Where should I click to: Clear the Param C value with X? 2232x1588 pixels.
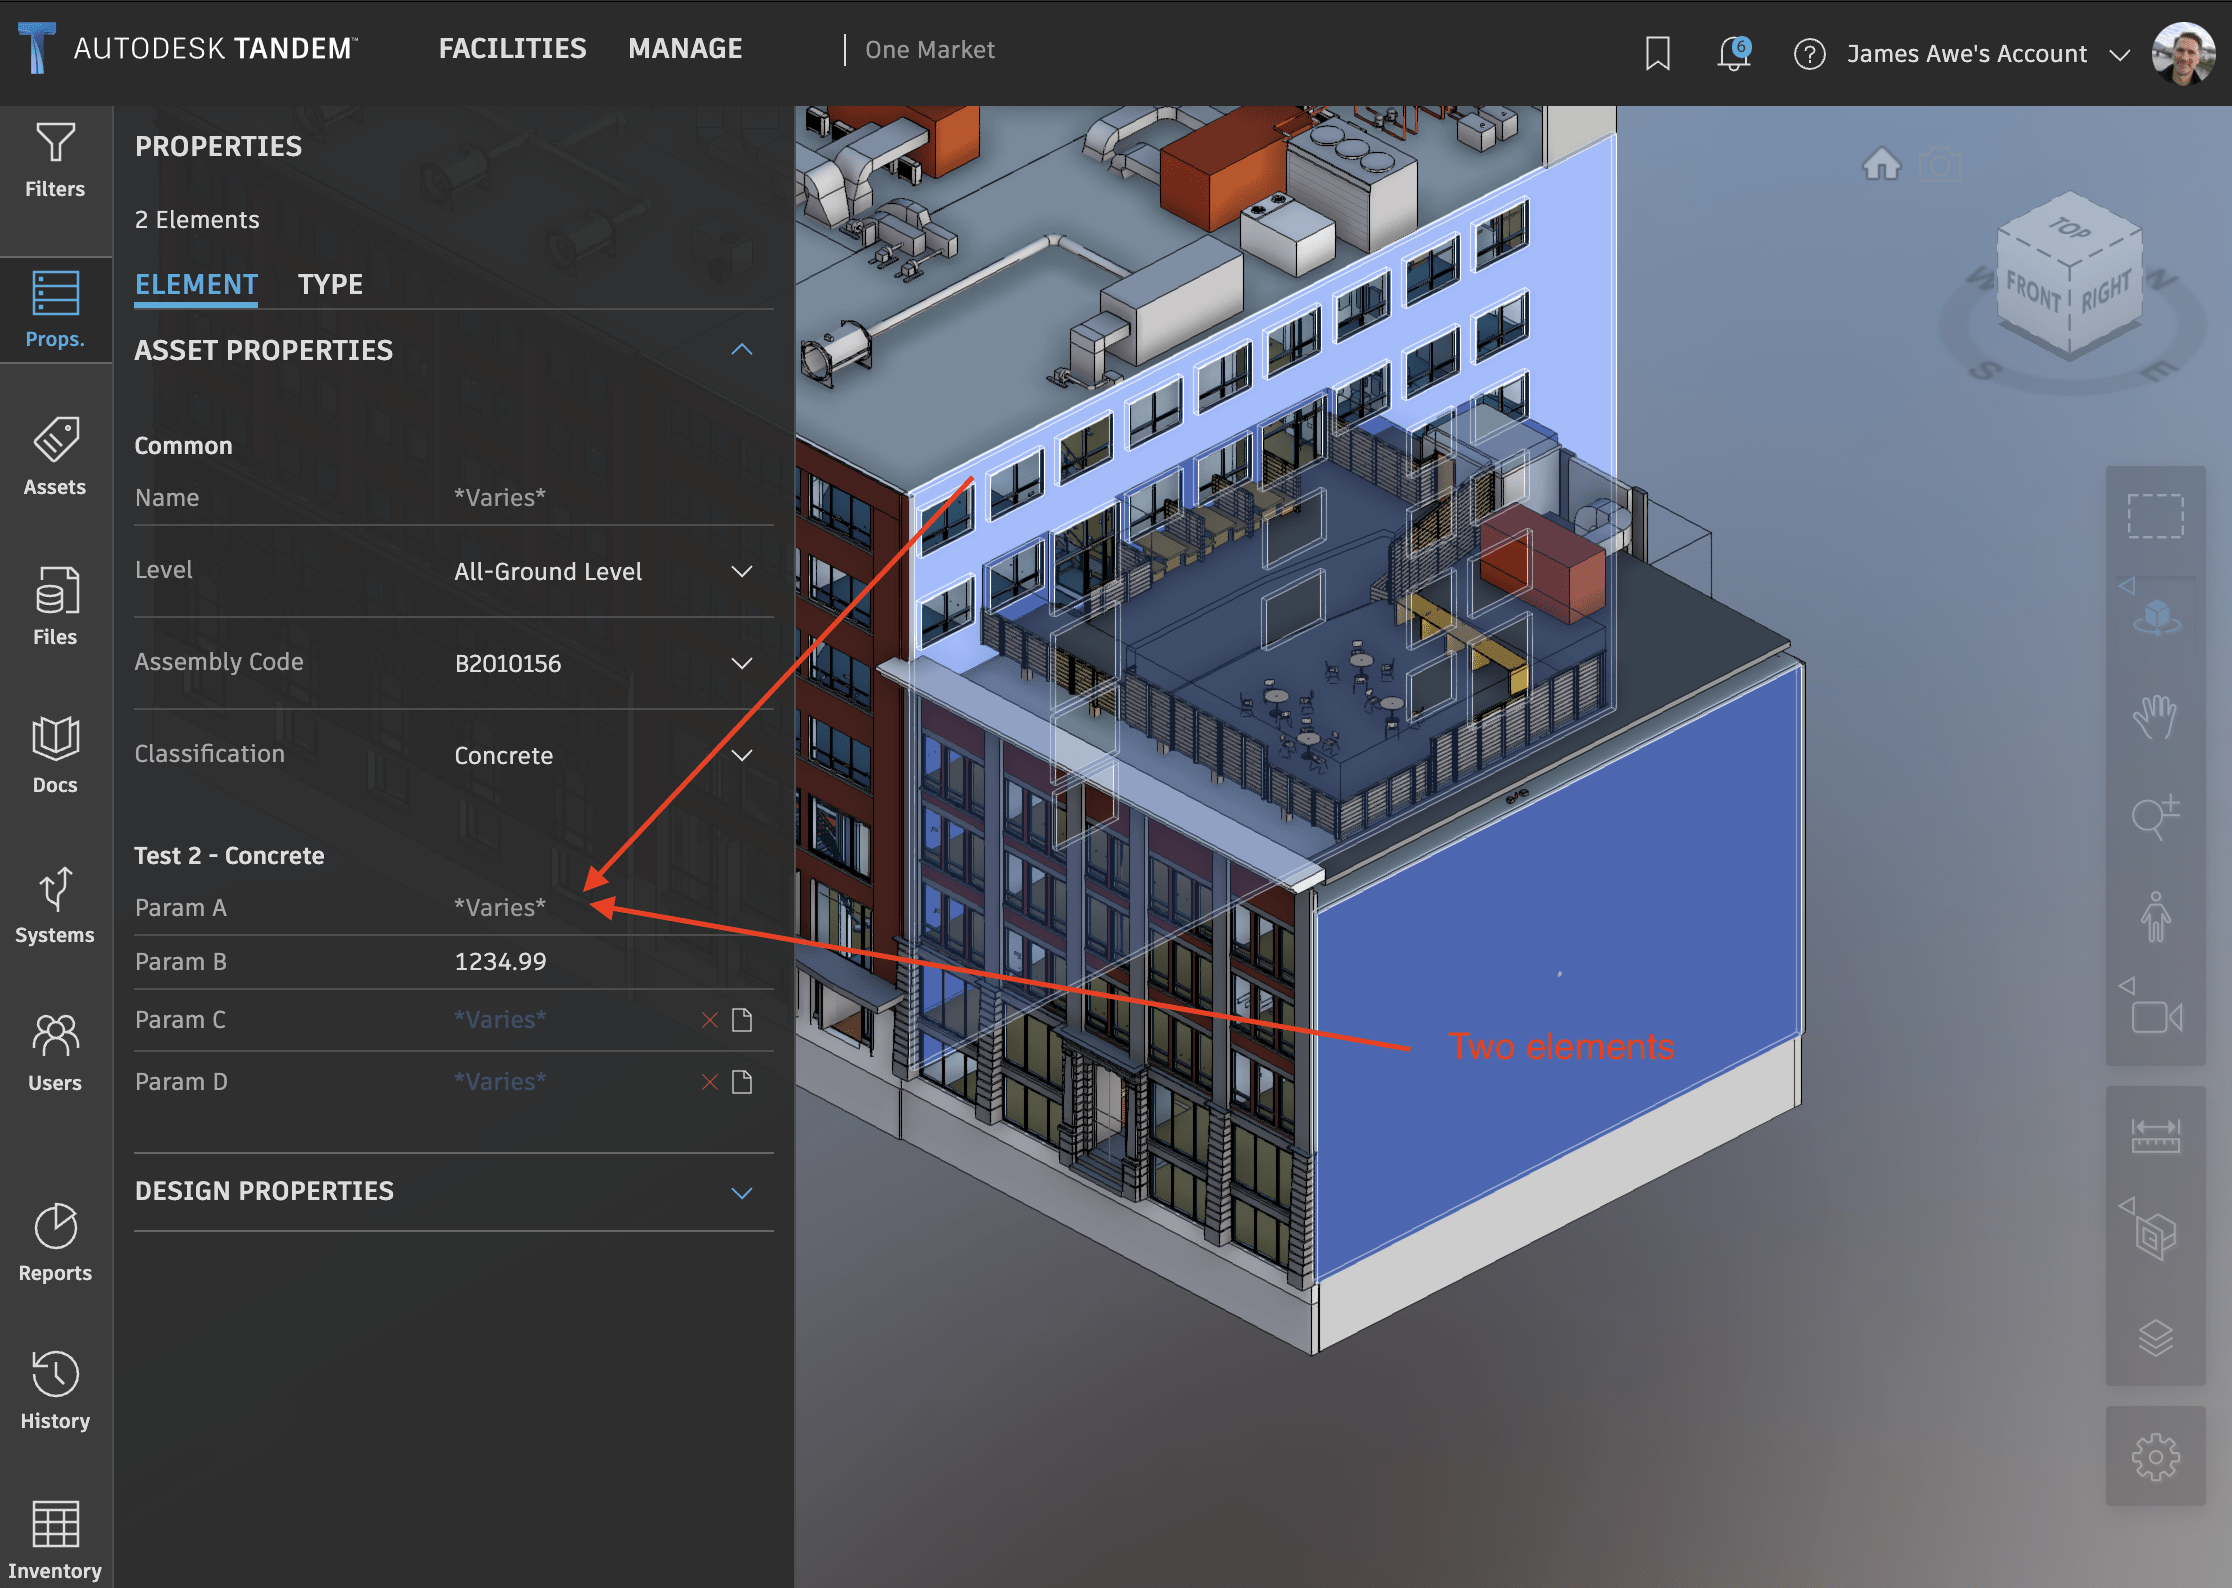[710, 1020]
